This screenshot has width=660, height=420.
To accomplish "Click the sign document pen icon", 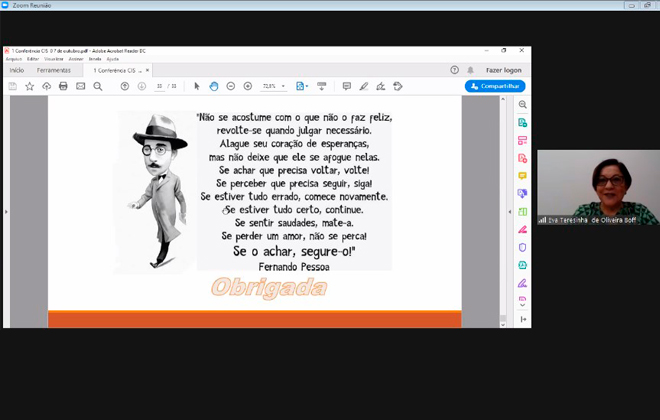I will (381, 86).
